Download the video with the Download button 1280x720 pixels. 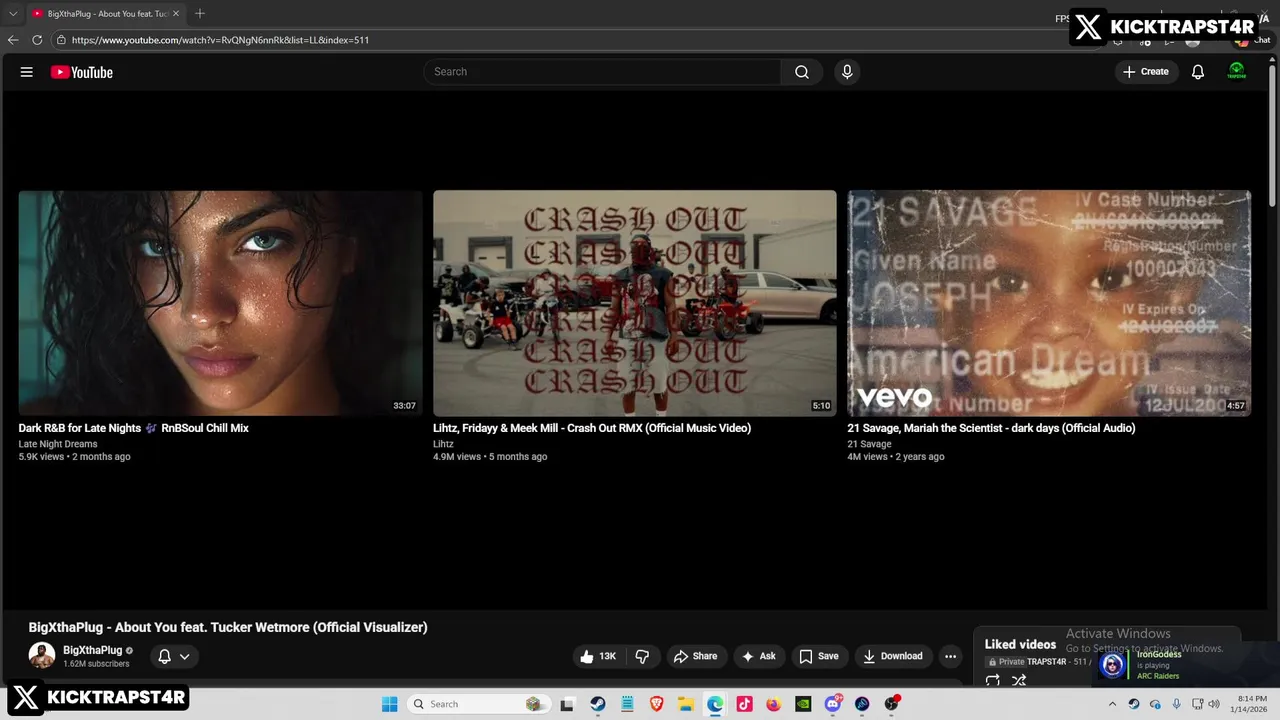click(893, 656)
